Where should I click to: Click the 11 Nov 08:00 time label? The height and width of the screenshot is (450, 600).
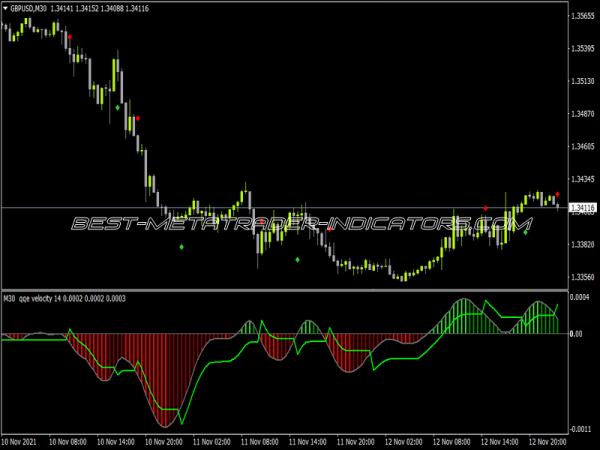(260, 442)
